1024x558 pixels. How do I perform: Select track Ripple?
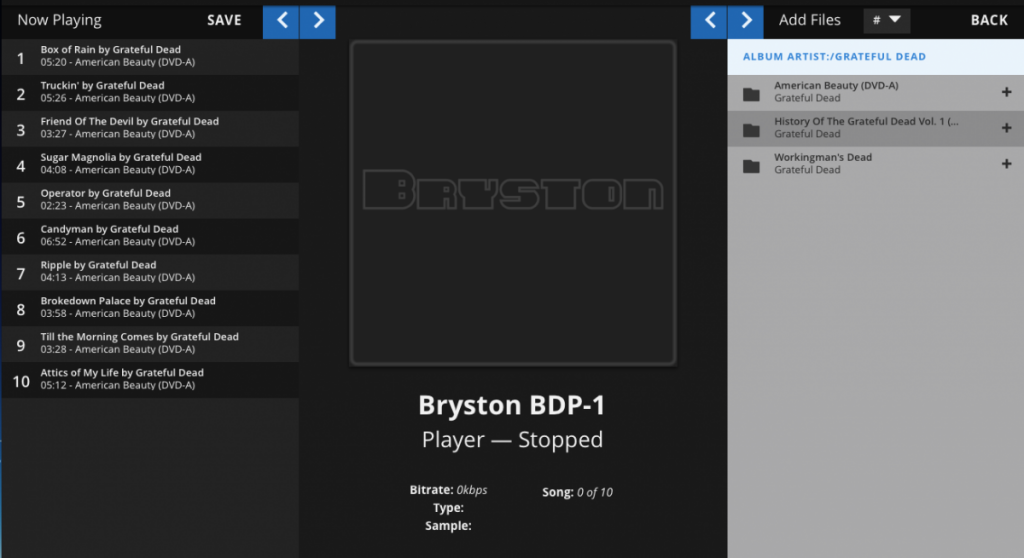coord(150,272)
